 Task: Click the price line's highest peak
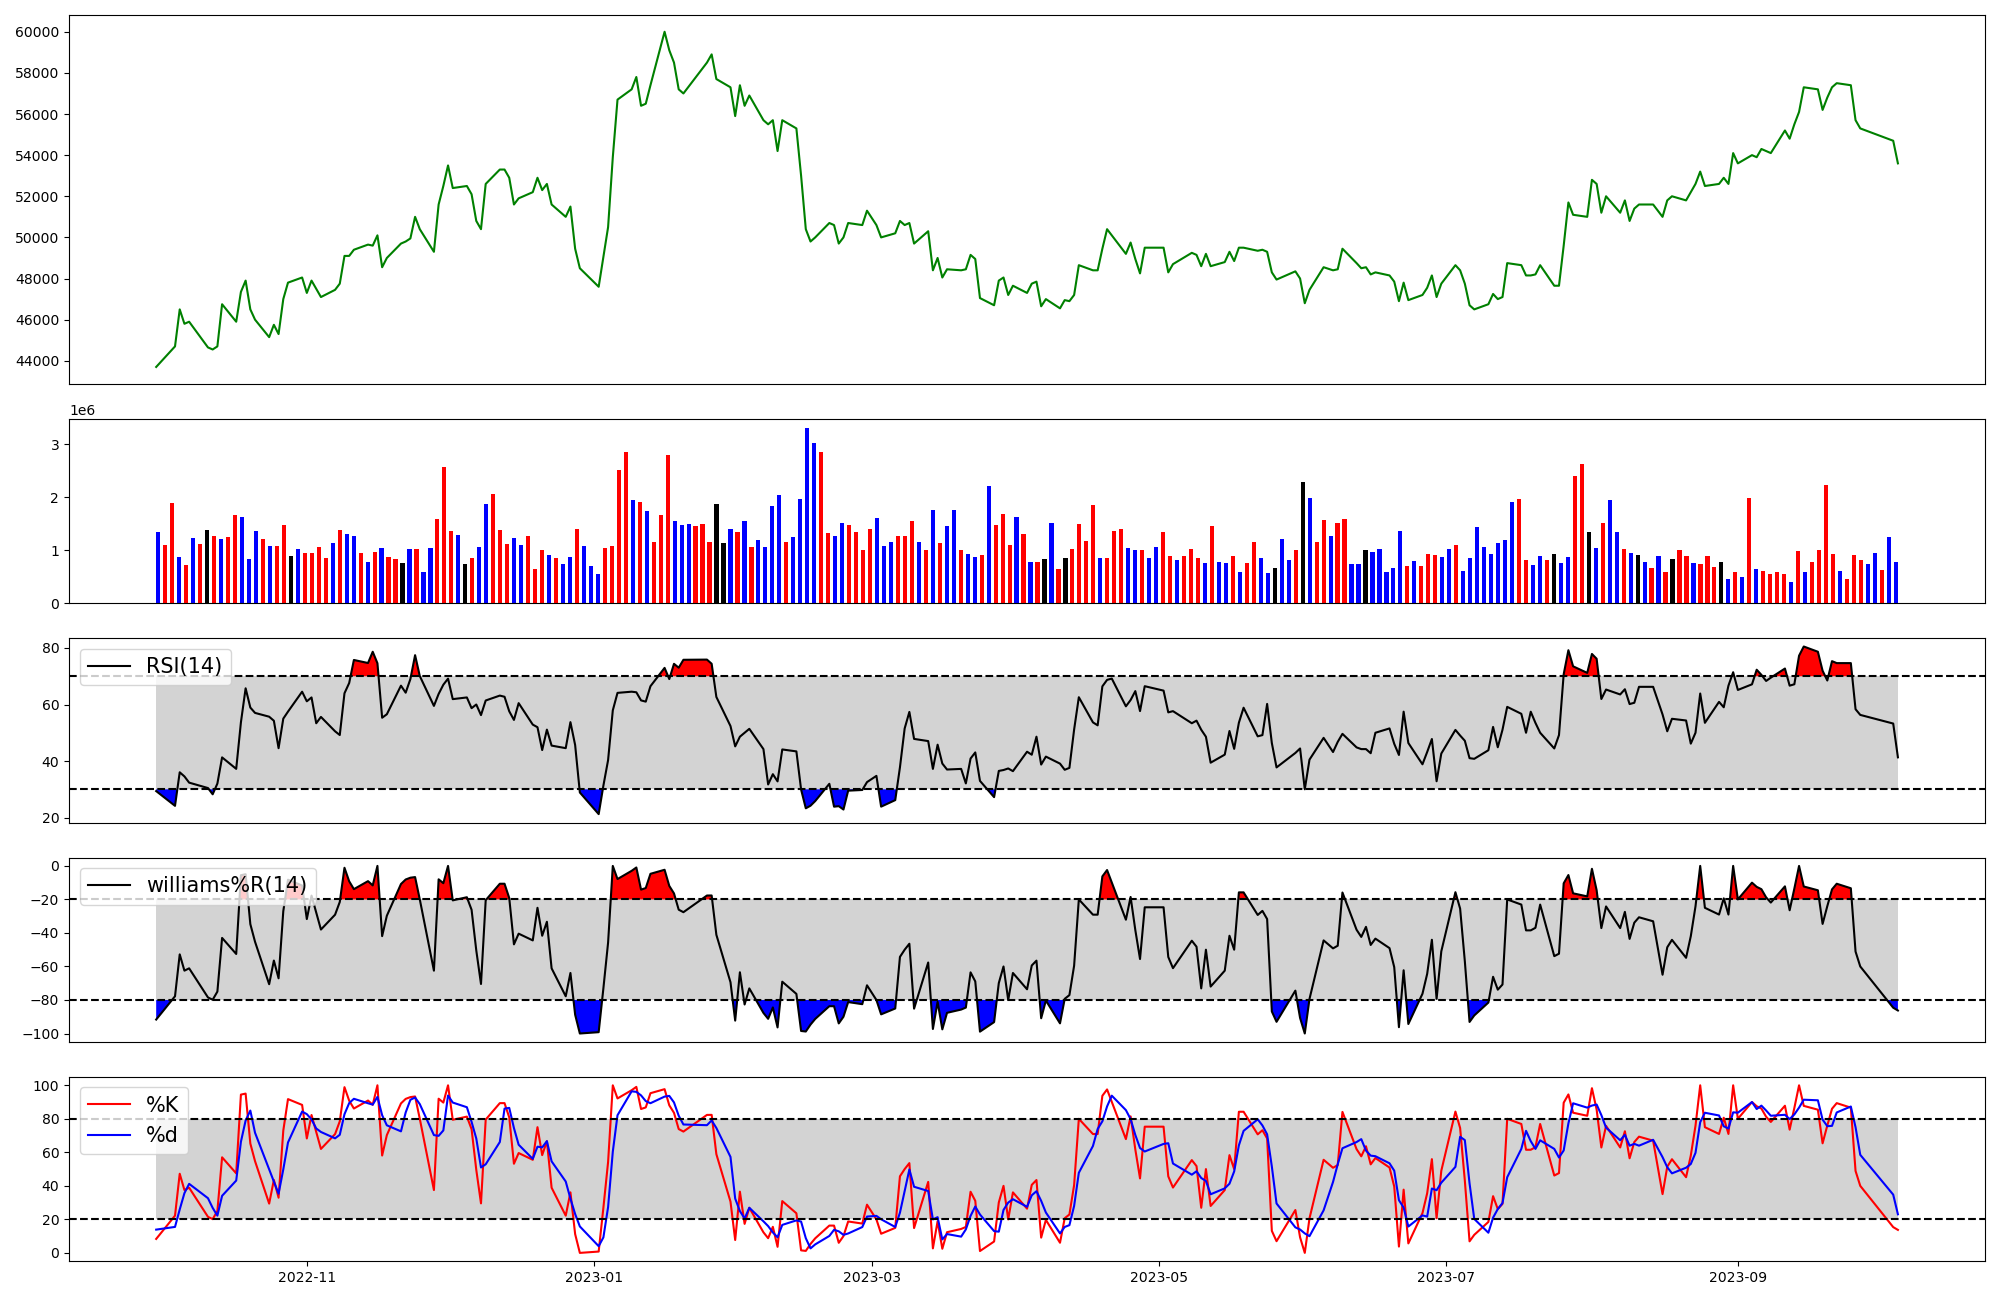(x=664, y=33)
